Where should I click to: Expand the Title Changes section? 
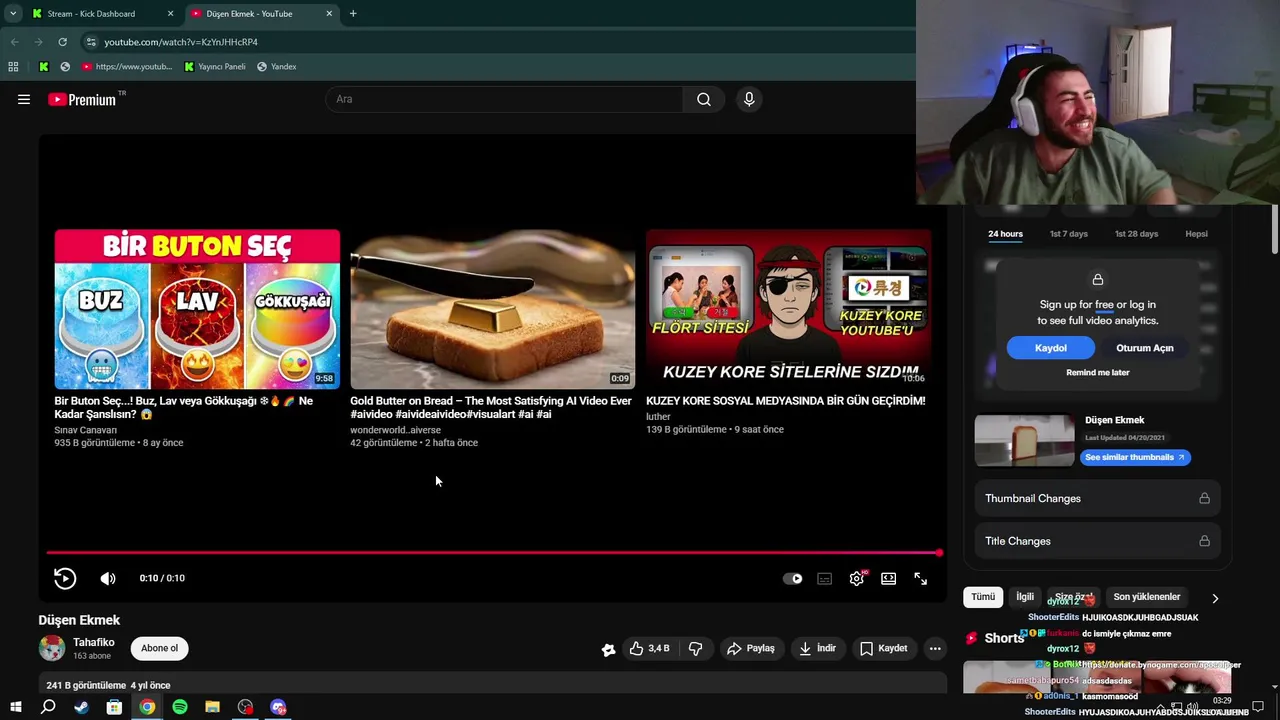pyautogui.click(x=1097, y=541)
